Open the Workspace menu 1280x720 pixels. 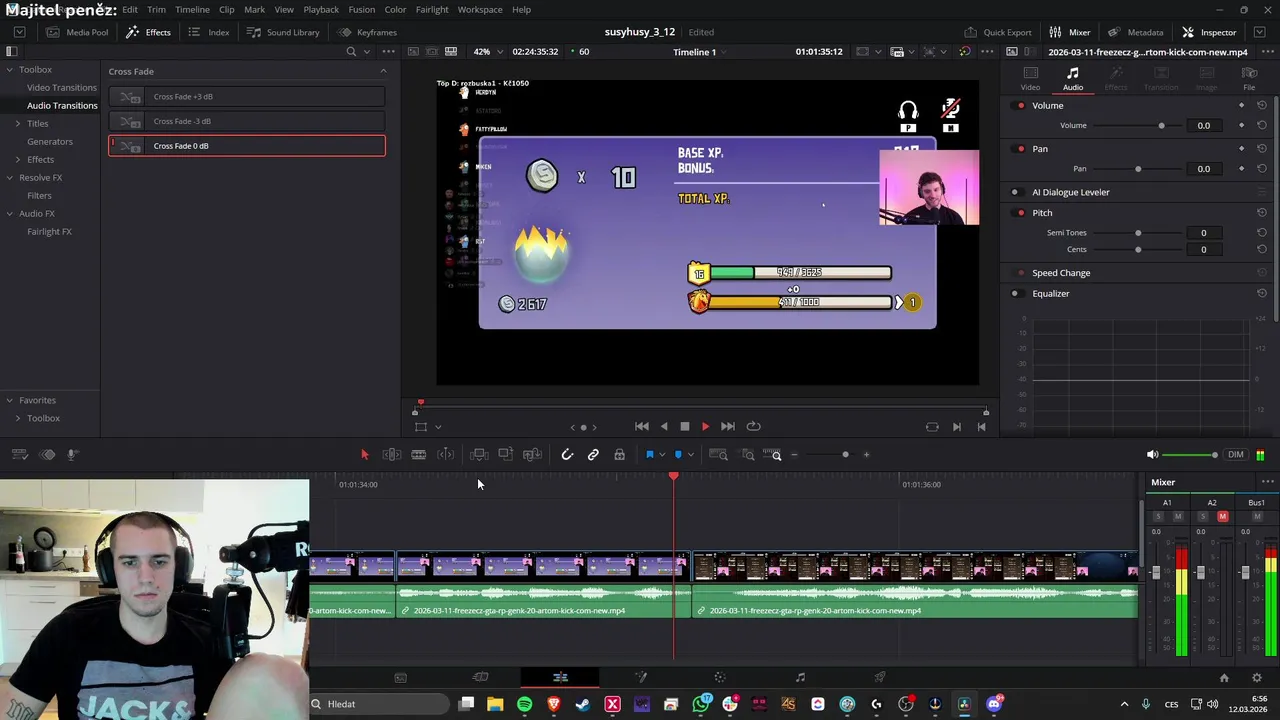pos(480,10)
